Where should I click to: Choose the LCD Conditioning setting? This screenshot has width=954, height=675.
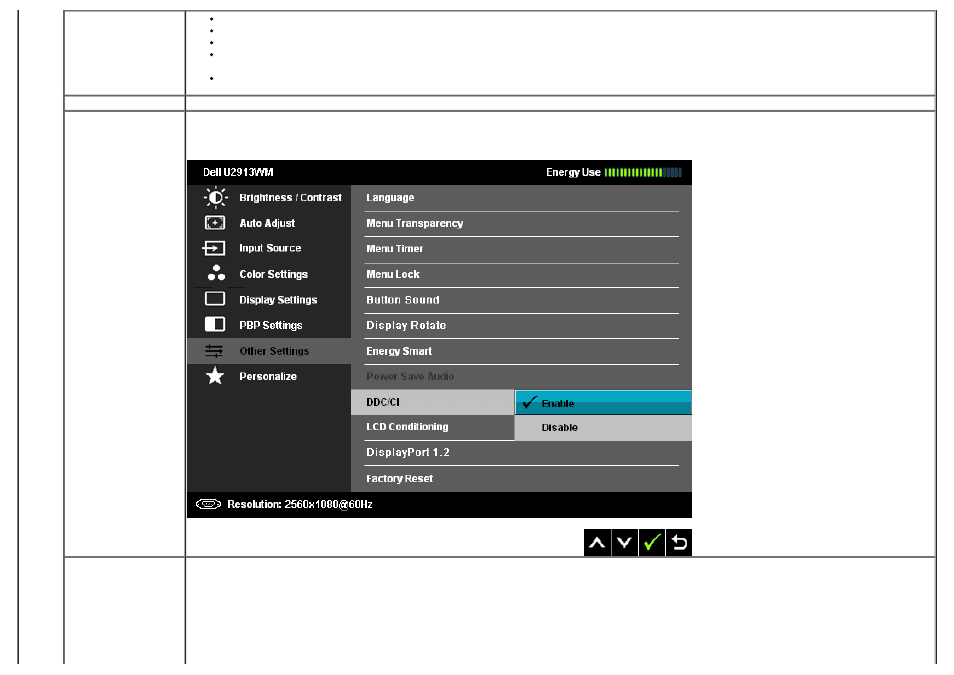[433, 427]
